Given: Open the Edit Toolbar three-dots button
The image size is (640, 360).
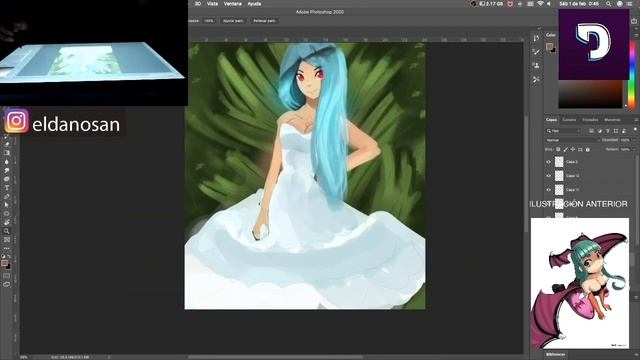Looking at the screenshot, I should pos(7,248).
